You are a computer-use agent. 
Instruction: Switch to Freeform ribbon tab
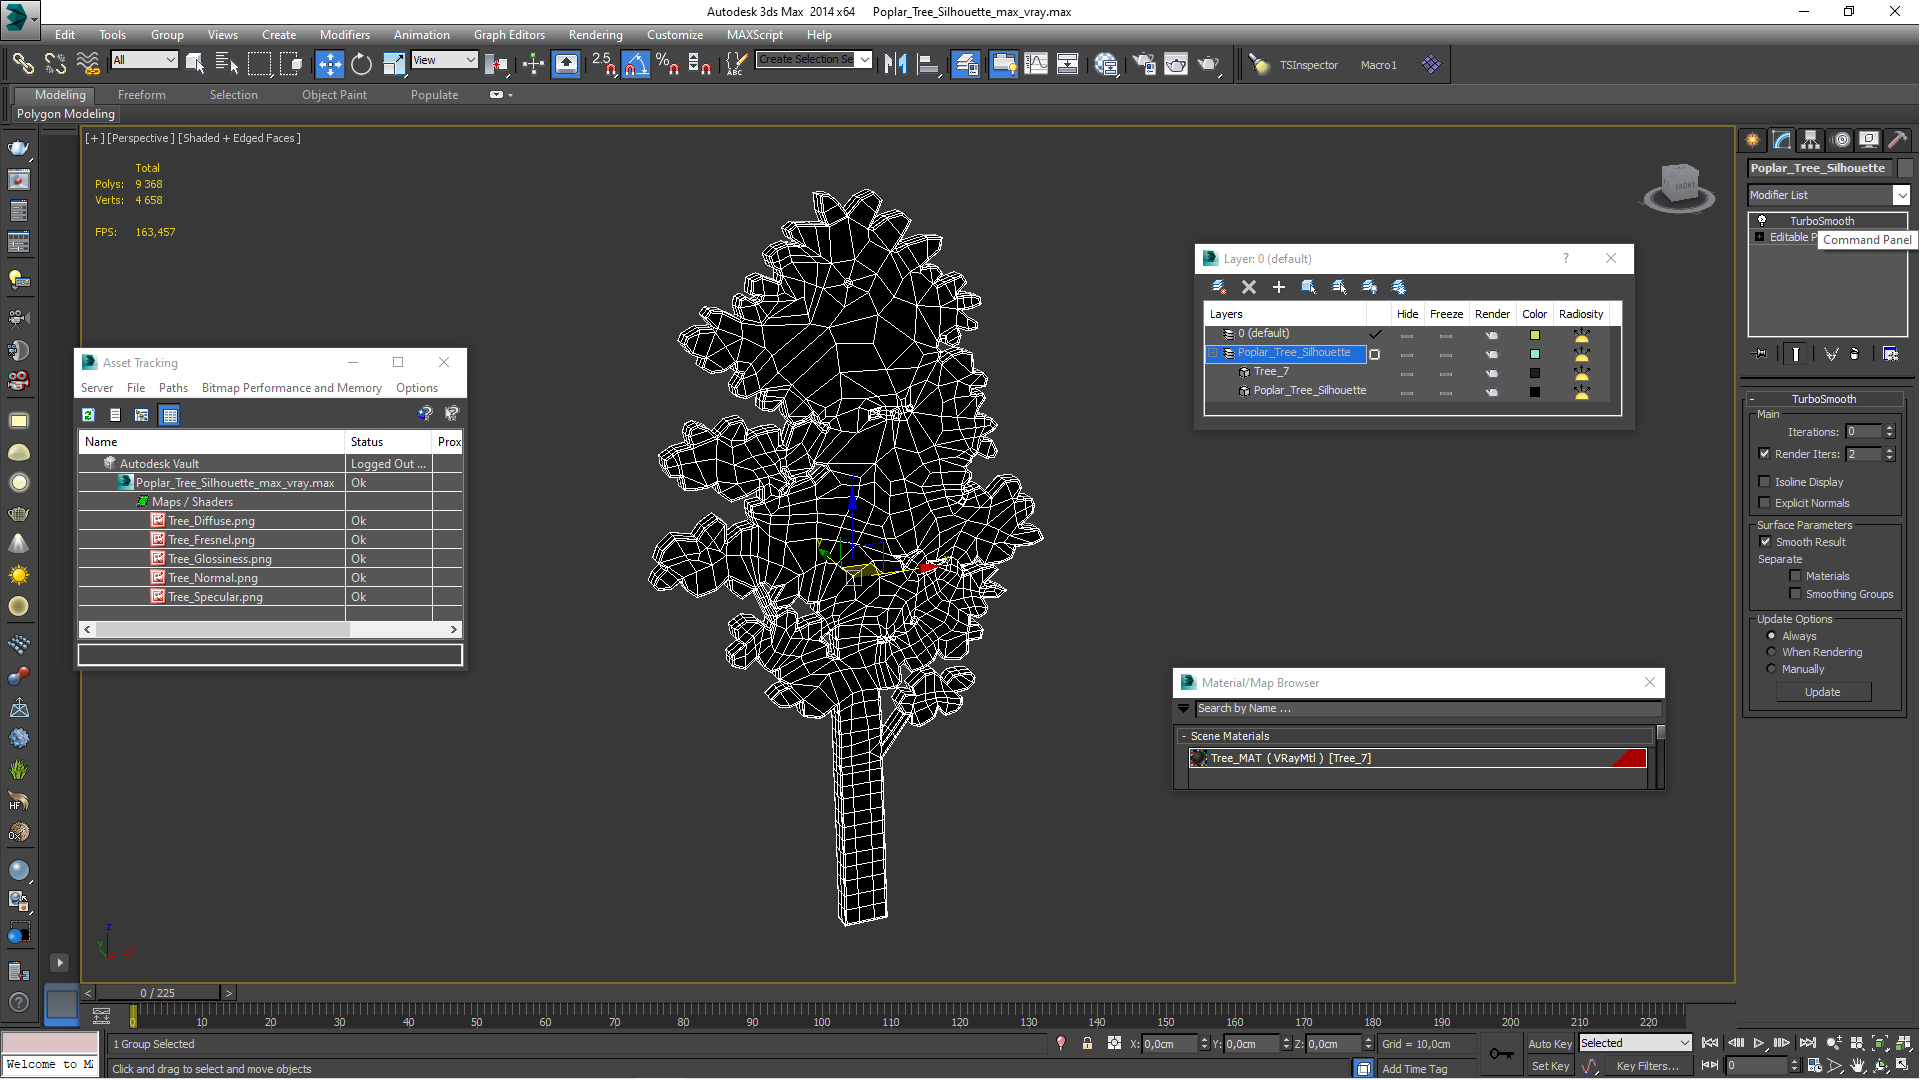tap(141, 95)
